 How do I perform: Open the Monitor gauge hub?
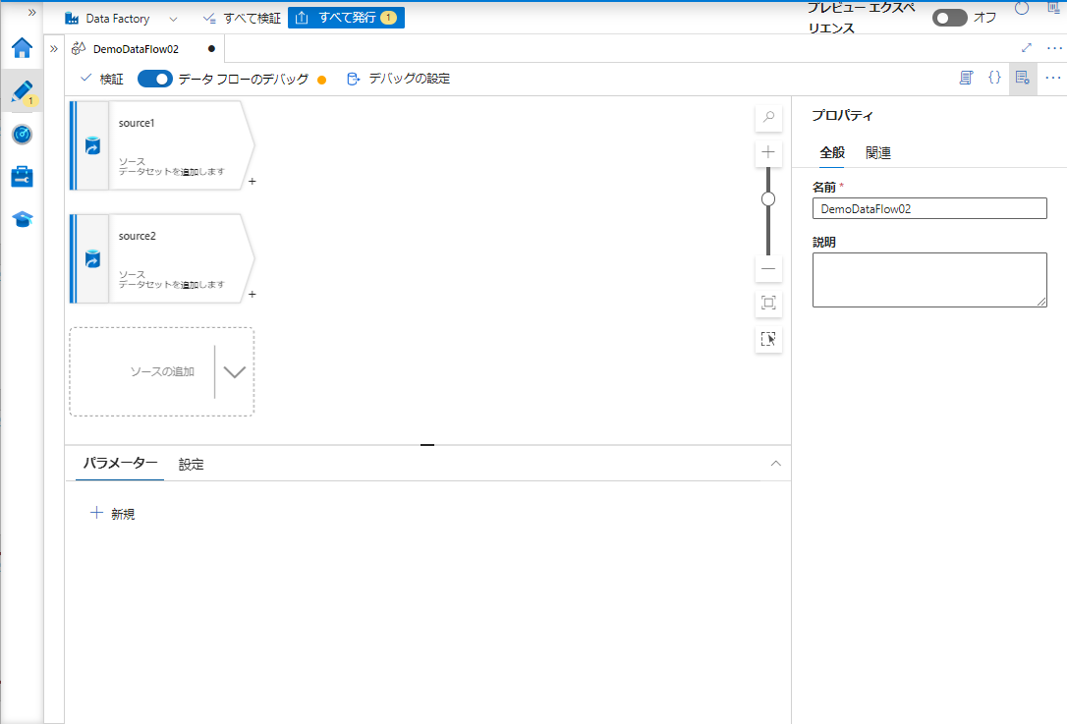[x=22, y=134]
